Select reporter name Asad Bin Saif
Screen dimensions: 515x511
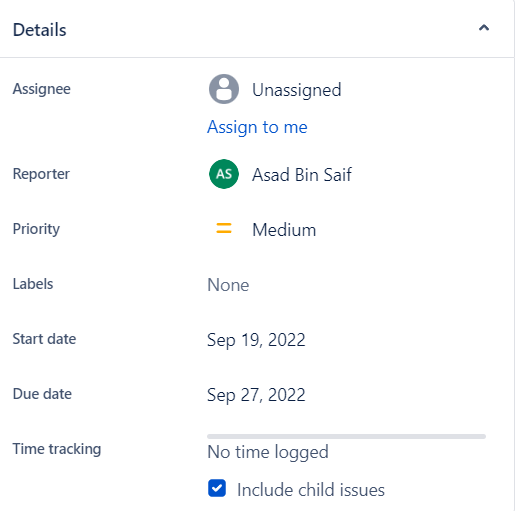(x=302, y=175)
